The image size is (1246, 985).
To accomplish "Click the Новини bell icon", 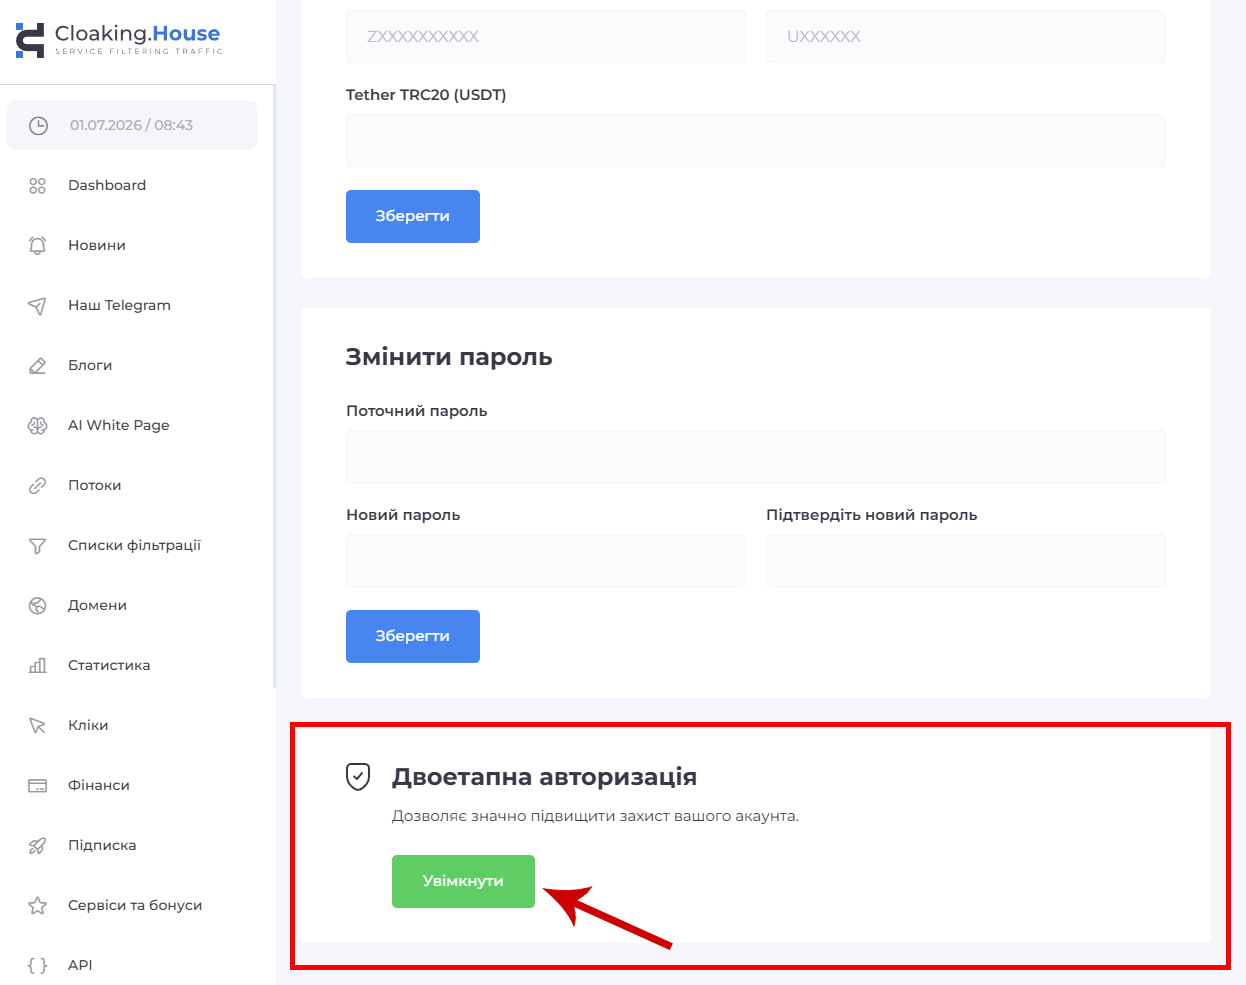I will pos(38,245).
